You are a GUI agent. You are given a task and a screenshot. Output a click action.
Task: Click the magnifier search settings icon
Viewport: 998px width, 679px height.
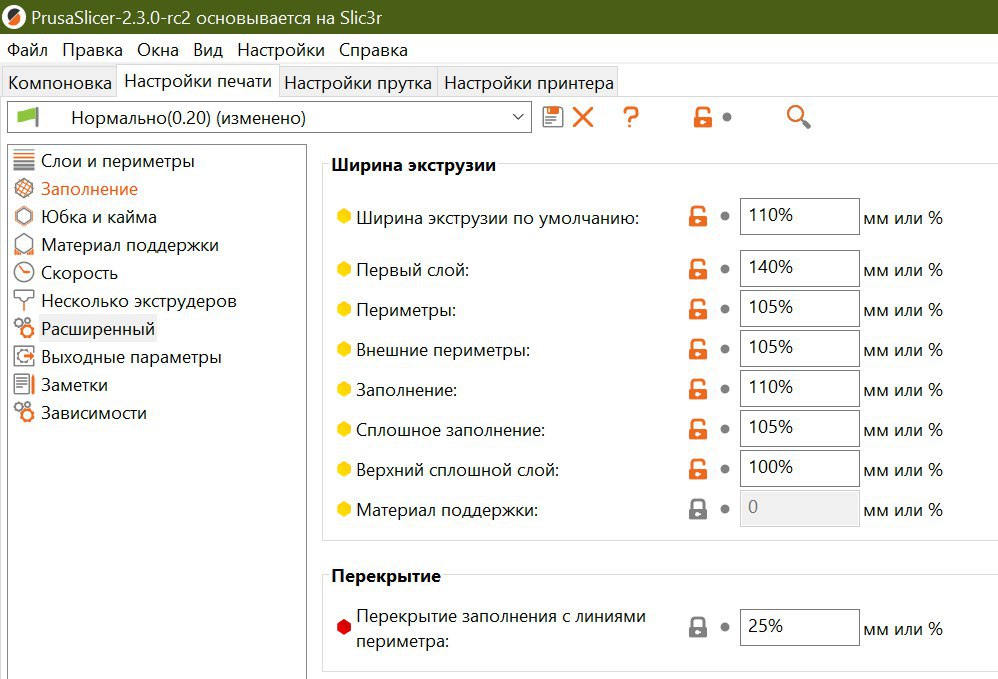click(798, 117)
